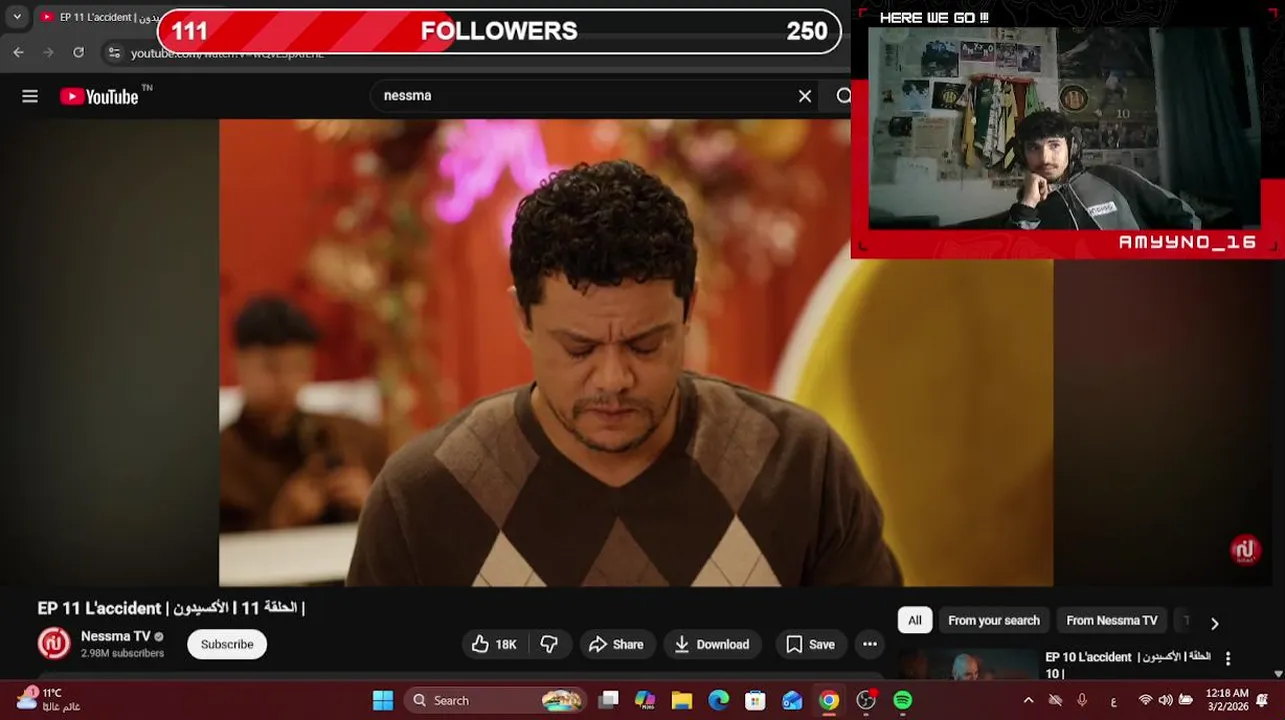Dislike this video

[x=550, y=644]
